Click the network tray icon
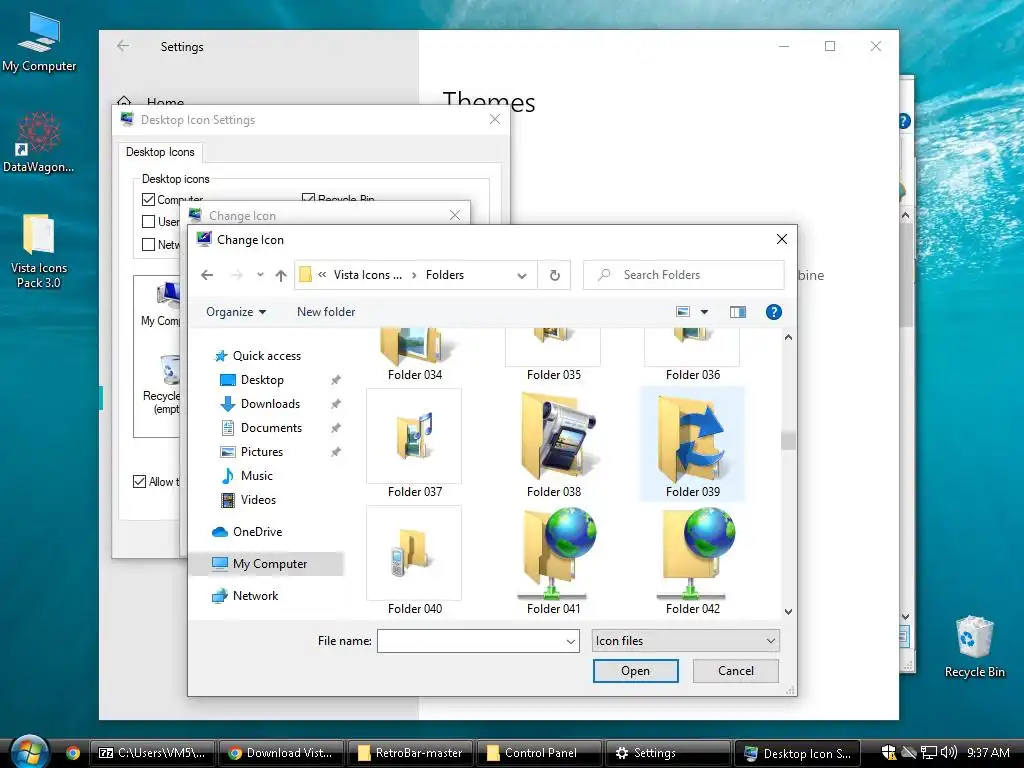Screen dimensions: 1024x768 tap(929, 752)
